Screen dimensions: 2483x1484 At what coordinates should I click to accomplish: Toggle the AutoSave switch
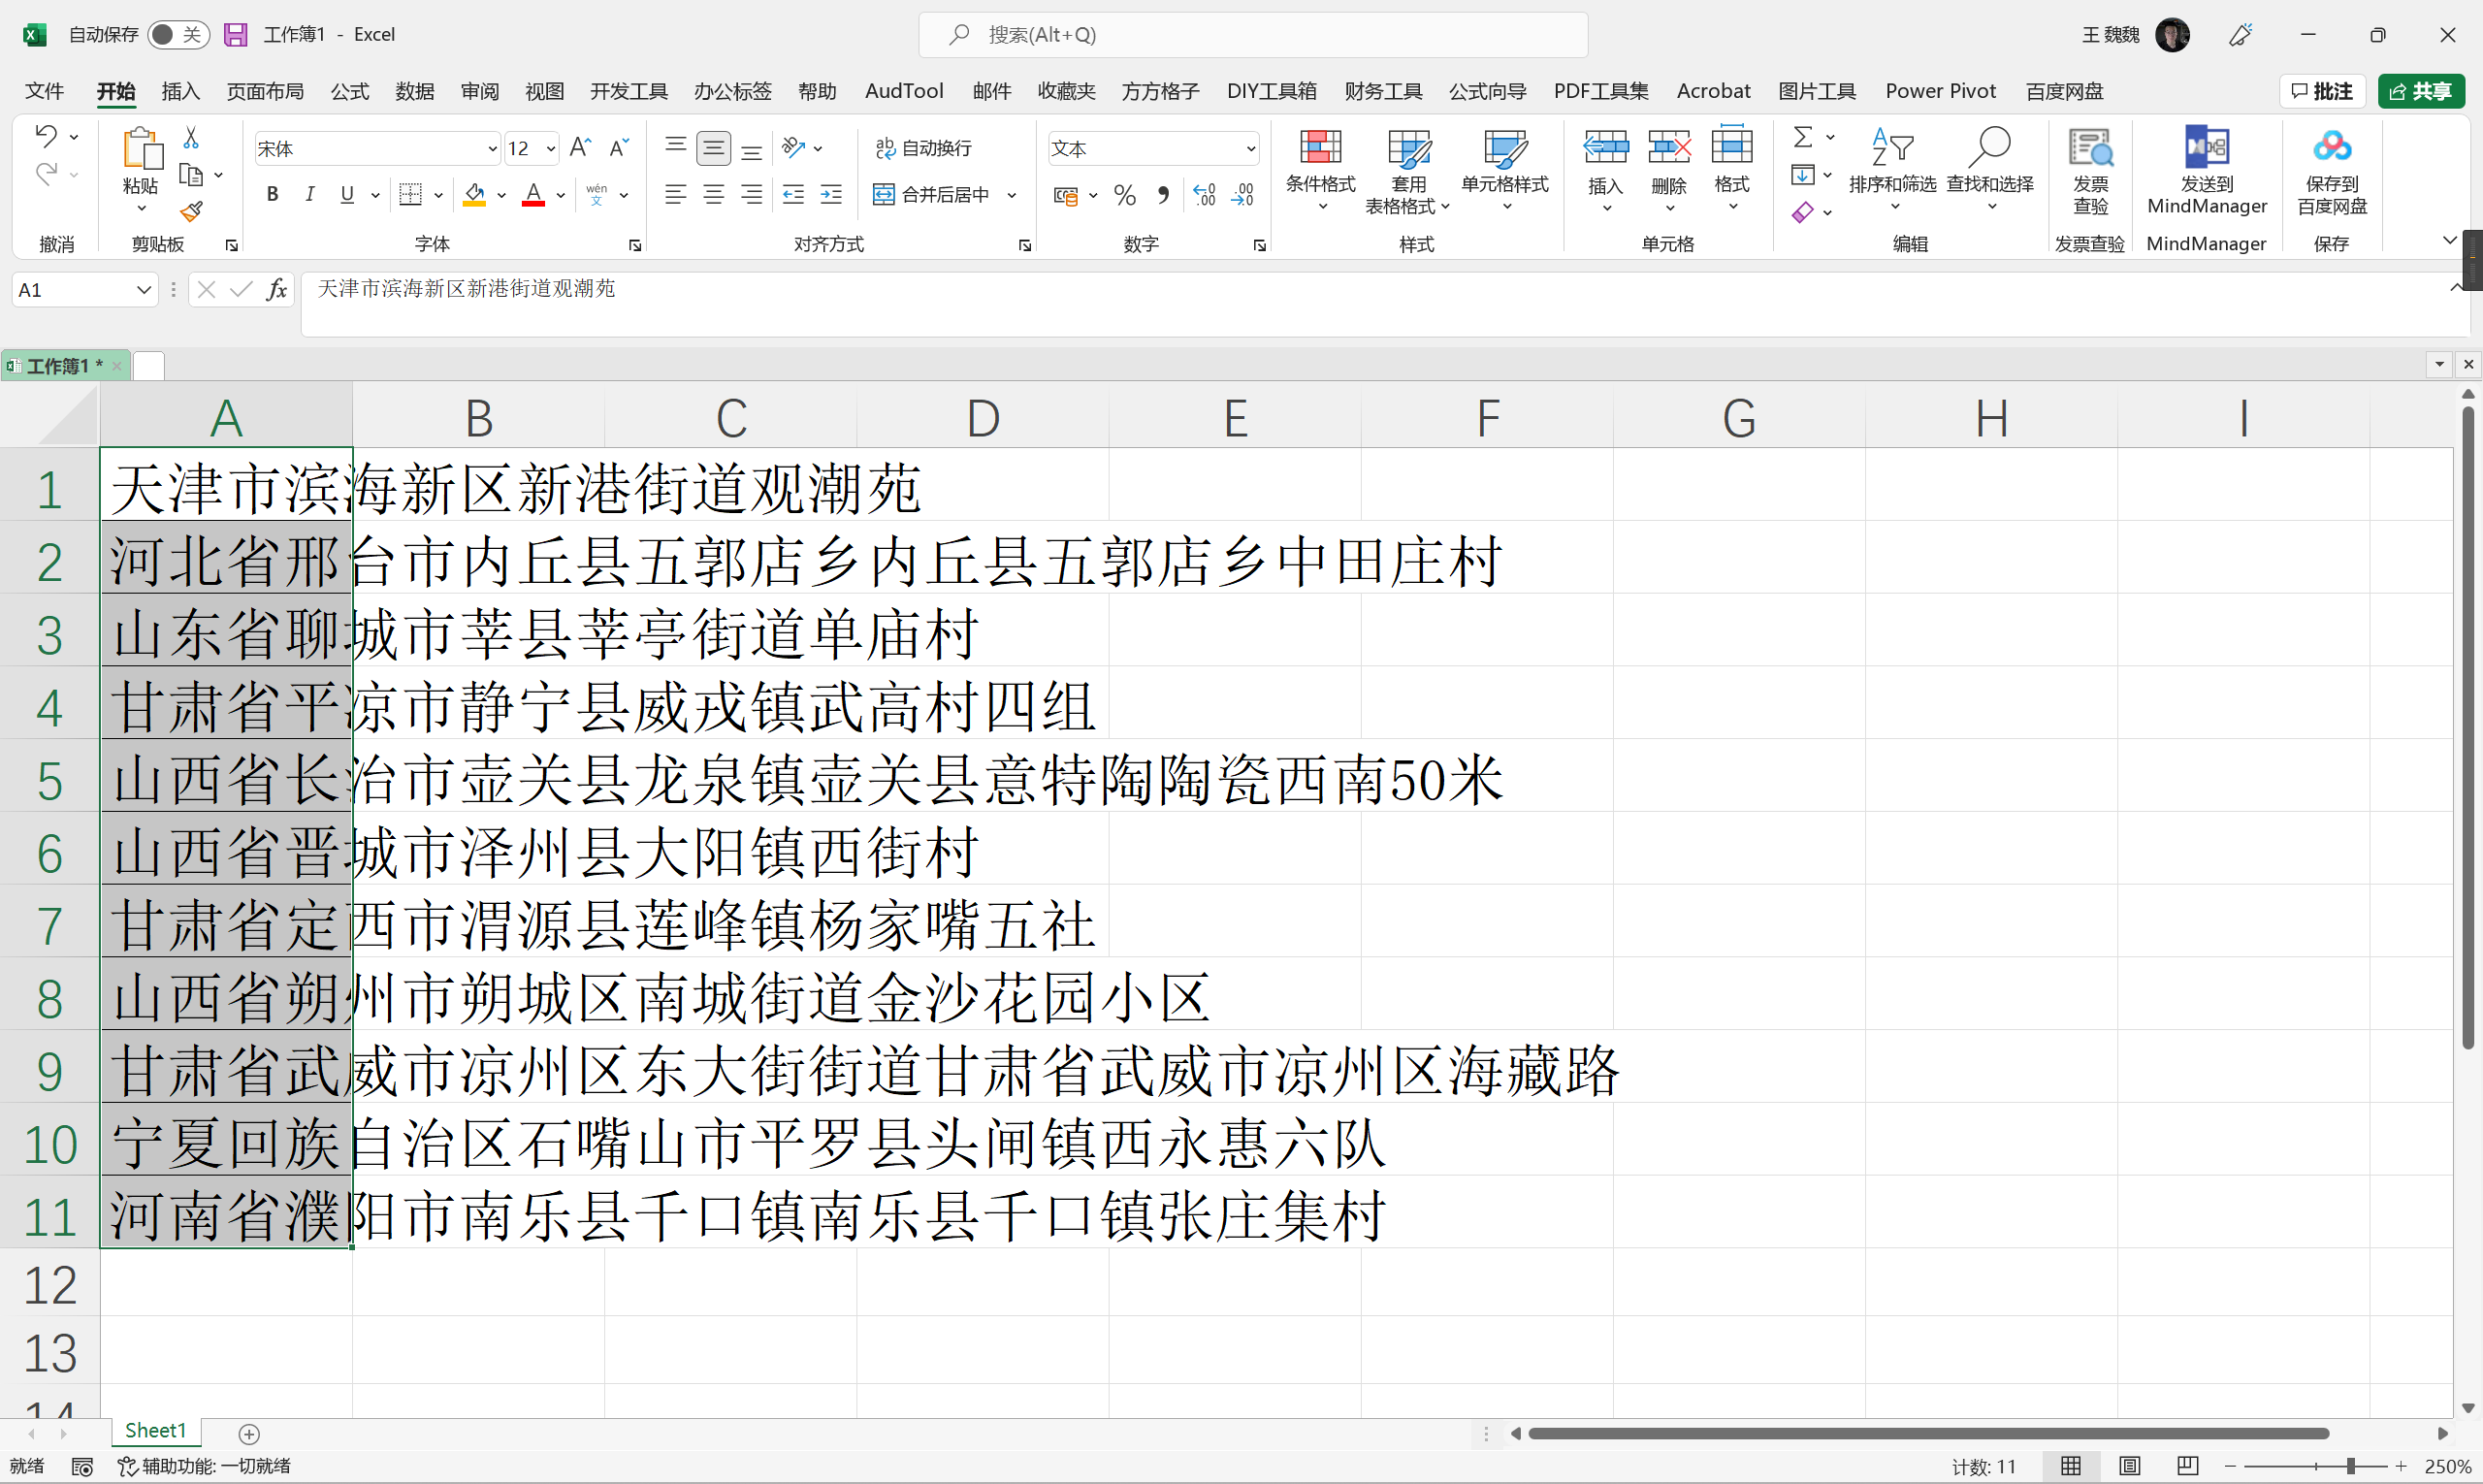(x=178, y=35)
